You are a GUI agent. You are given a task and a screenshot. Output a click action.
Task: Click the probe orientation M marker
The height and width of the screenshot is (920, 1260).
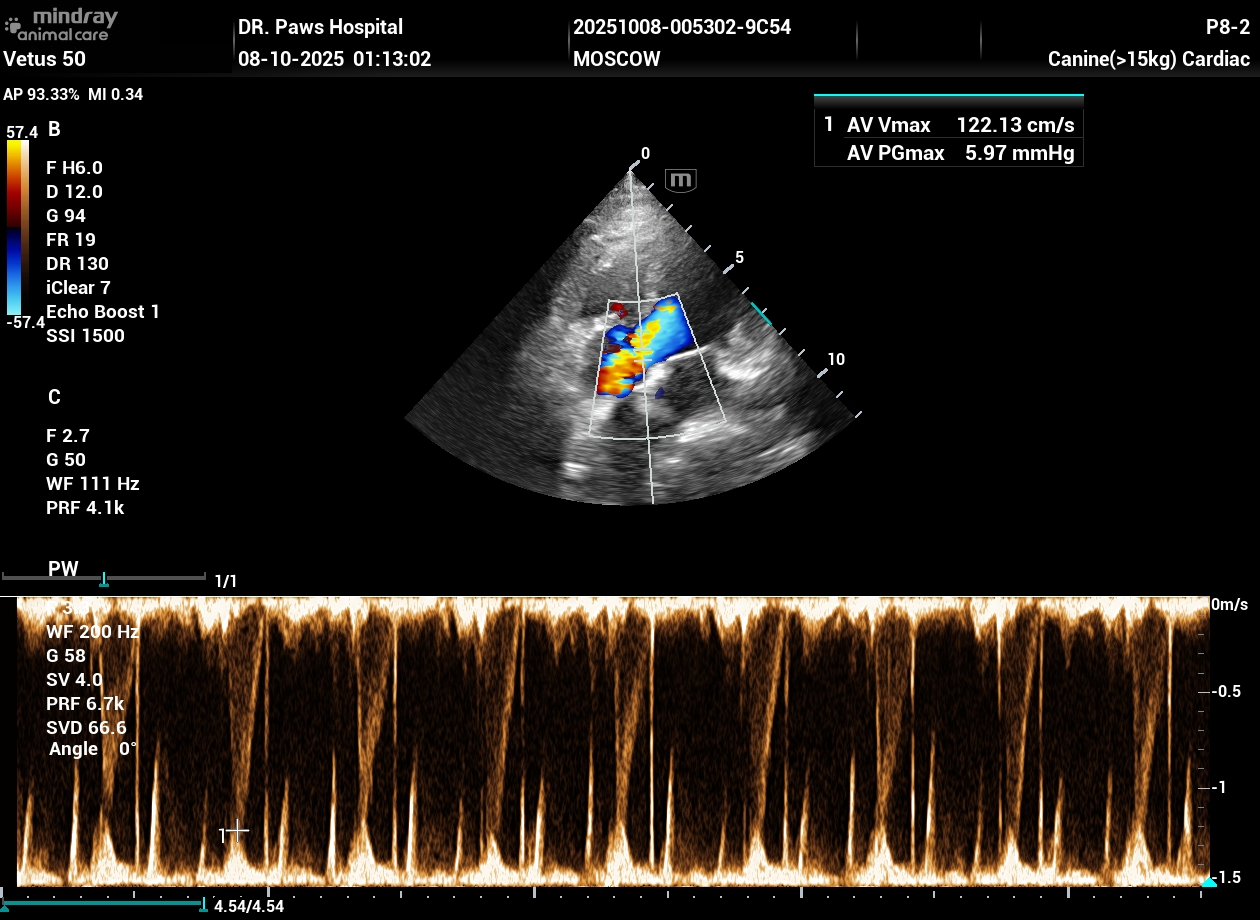[x=681, y=181]
